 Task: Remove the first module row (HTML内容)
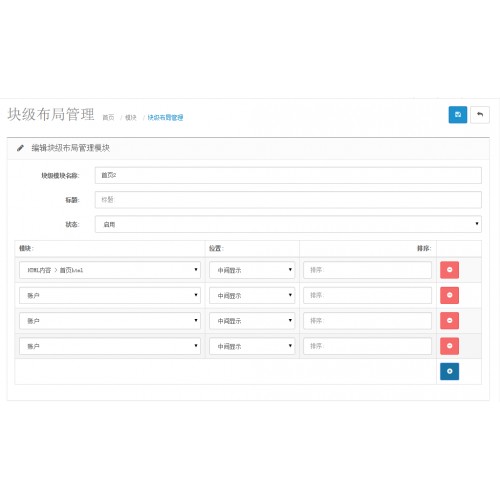point(449,270)
